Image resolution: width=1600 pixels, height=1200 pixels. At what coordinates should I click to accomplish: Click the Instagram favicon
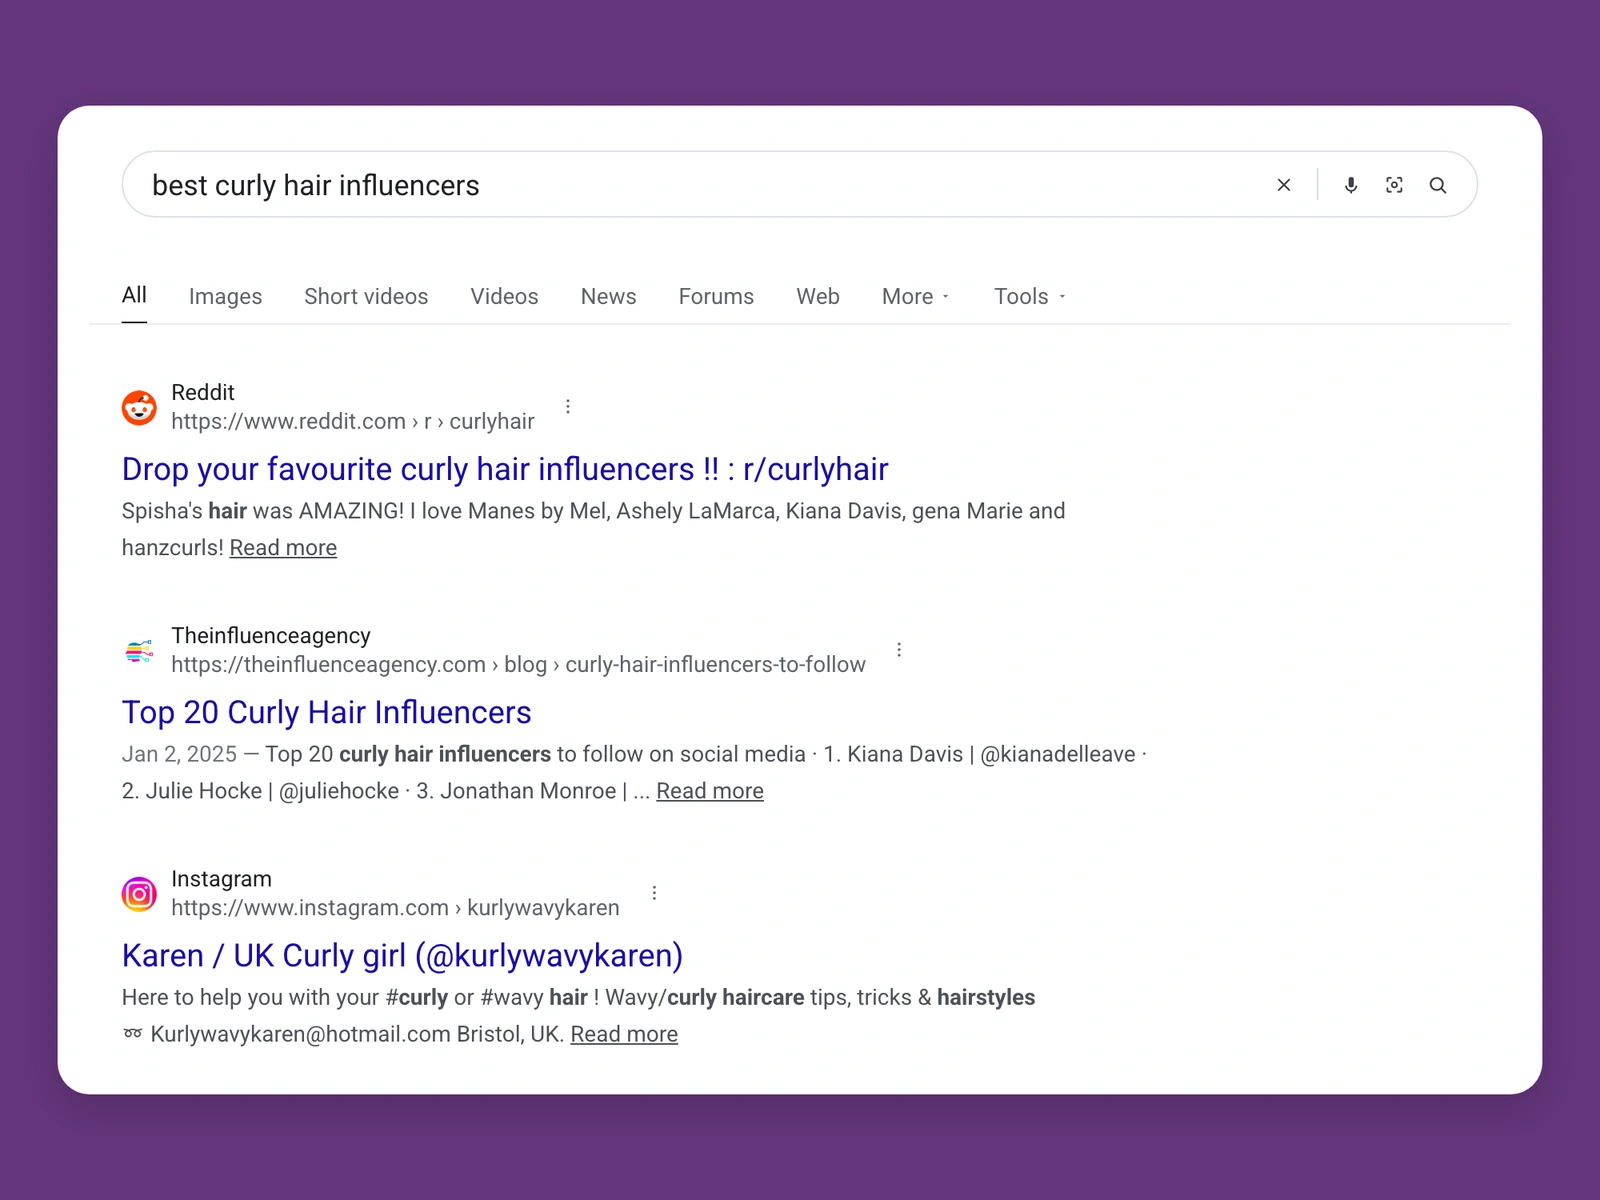coord(139,894)
